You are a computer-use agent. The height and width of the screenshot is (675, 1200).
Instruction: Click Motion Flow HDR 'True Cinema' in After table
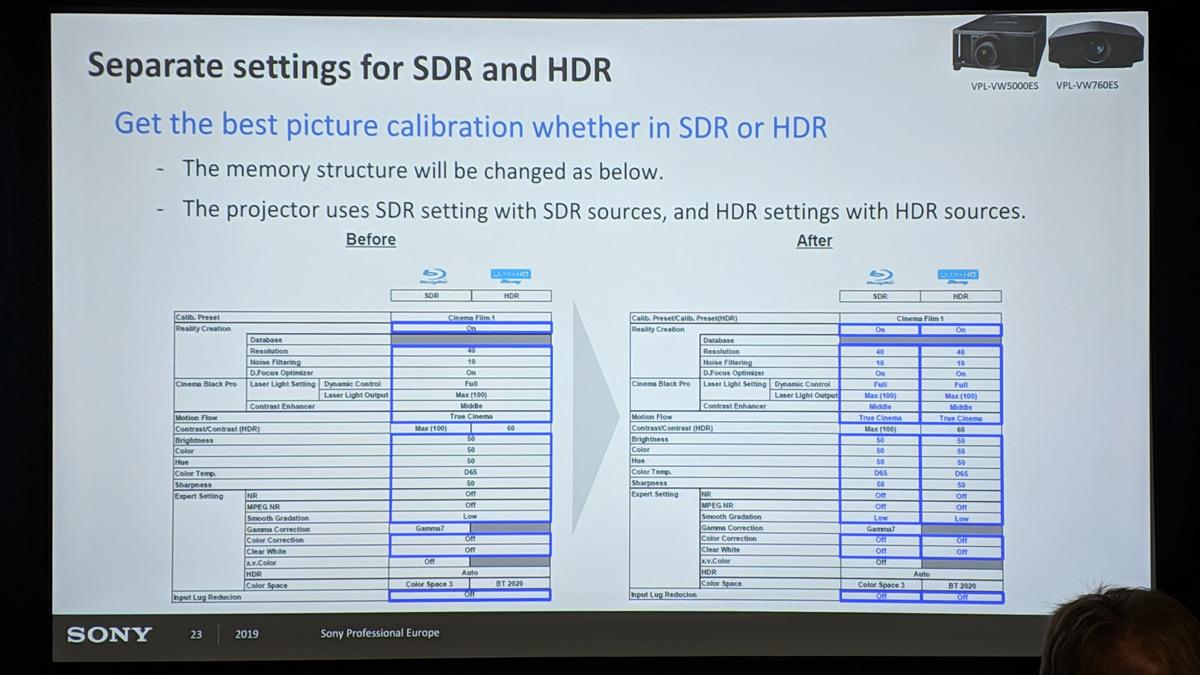click(961, 418)
